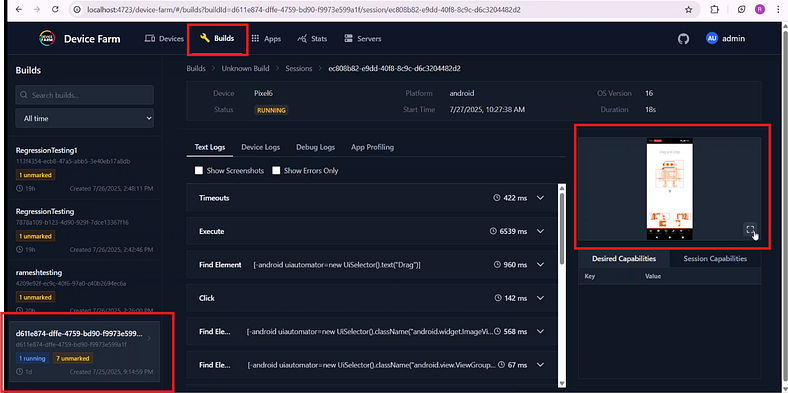Expand the ViewGroup Find Element log entry
This screenshot has height=393, width=788.
pyautogui.click(x=541, y=365)
